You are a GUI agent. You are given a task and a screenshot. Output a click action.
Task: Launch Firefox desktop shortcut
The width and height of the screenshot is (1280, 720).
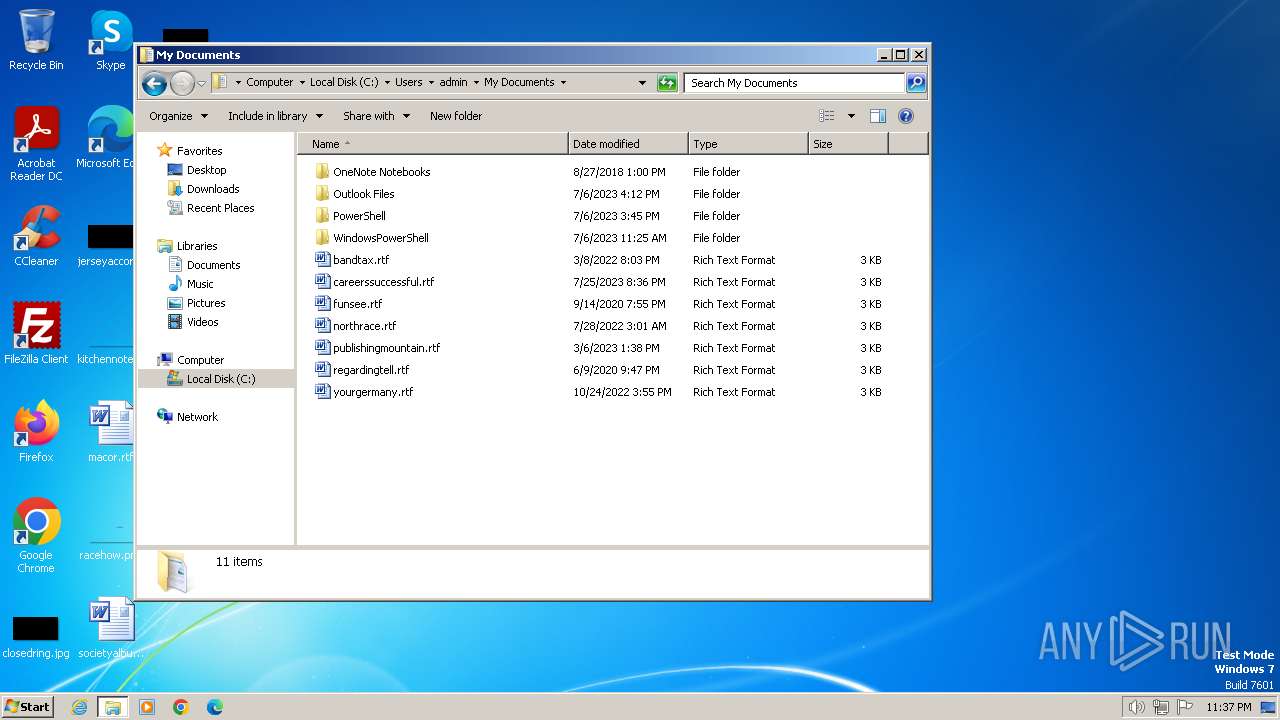click(36, 432)
